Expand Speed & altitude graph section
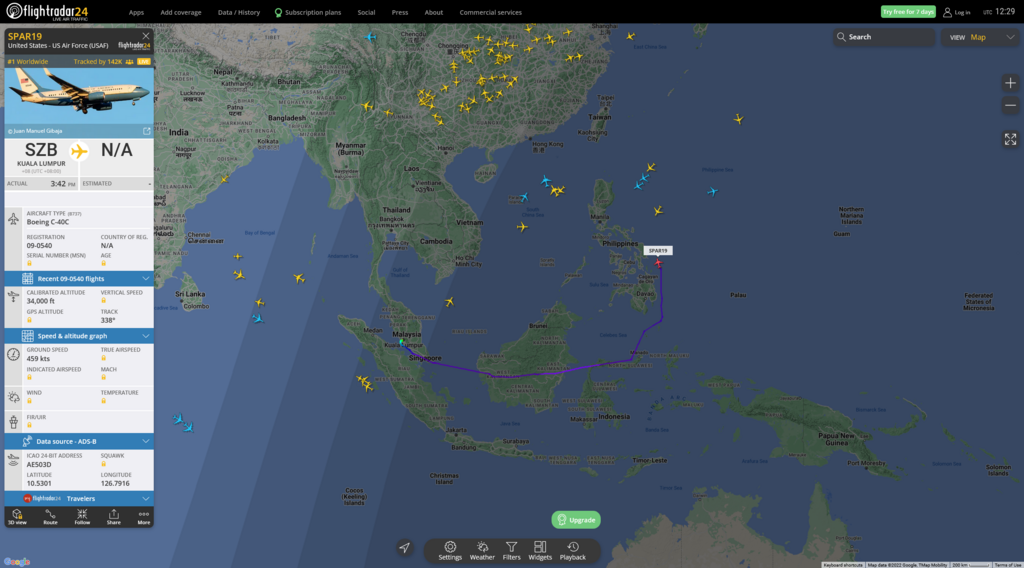Image resolution: width=1024 pixels, height=568 pixels. [79, 336]
